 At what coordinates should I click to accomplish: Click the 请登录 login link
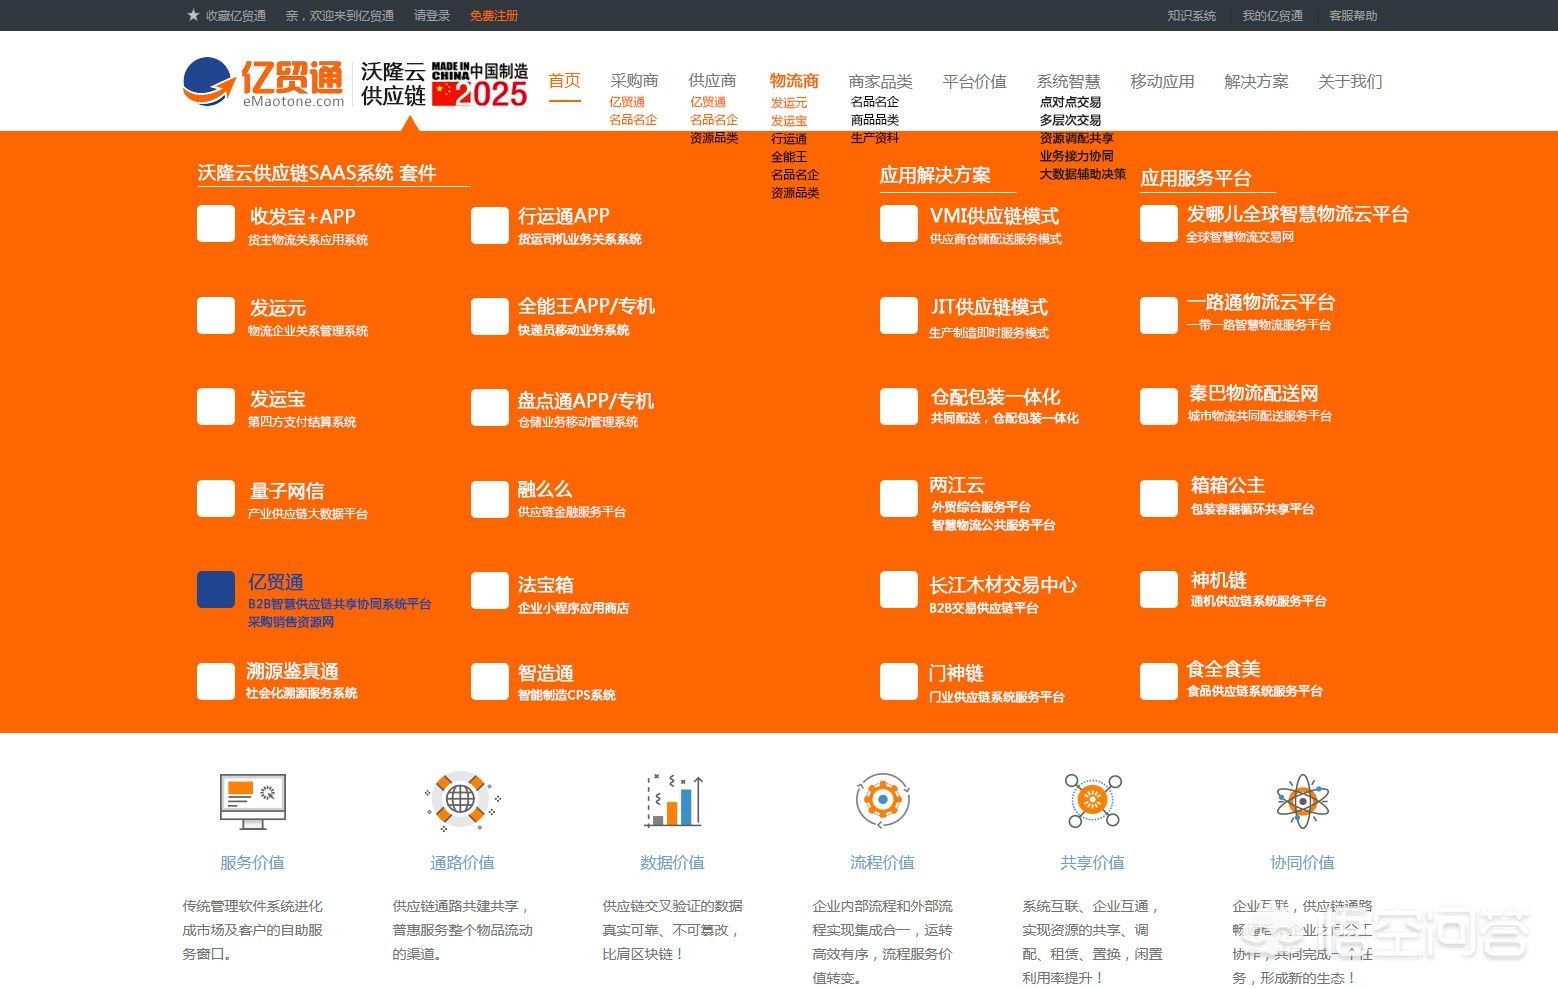pos(432,15)
